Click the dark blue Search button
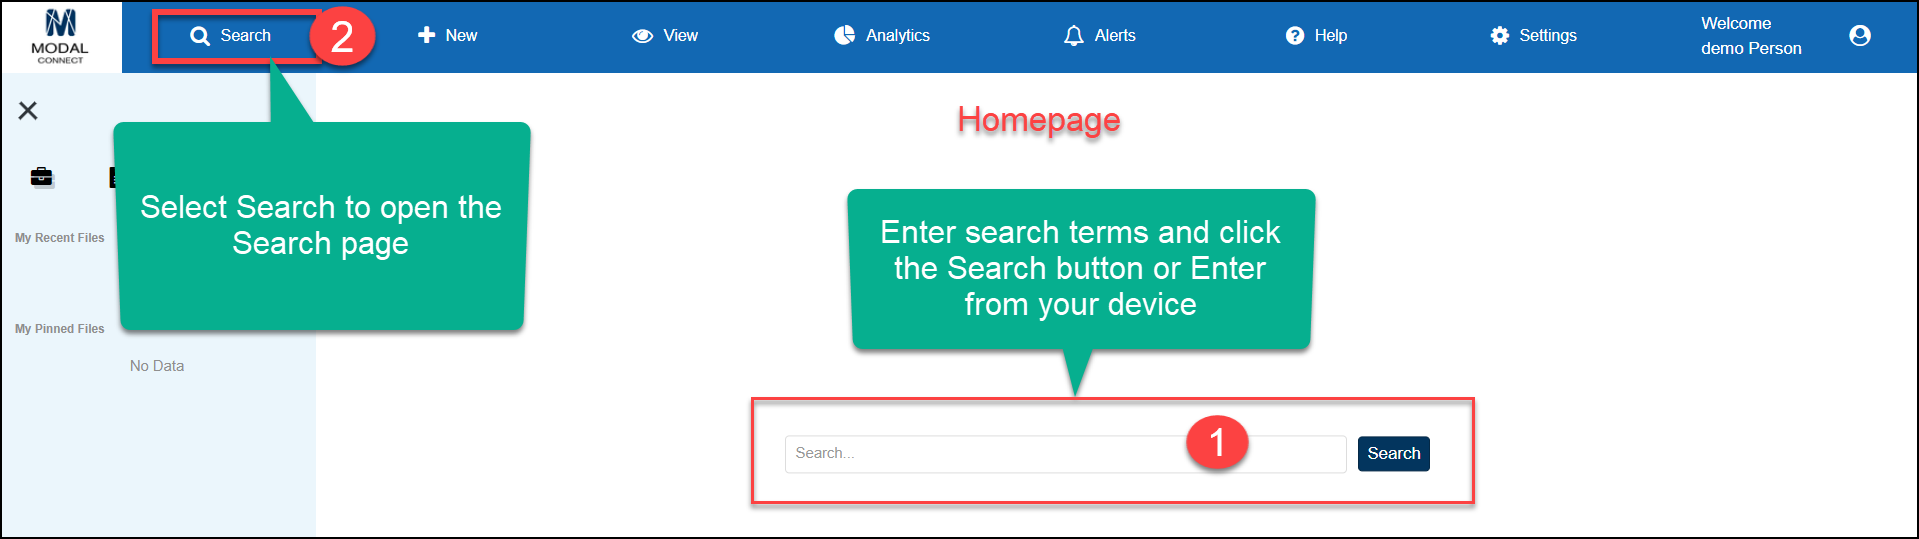This screenshot has height=539, width=1919. click(1393, 454)
